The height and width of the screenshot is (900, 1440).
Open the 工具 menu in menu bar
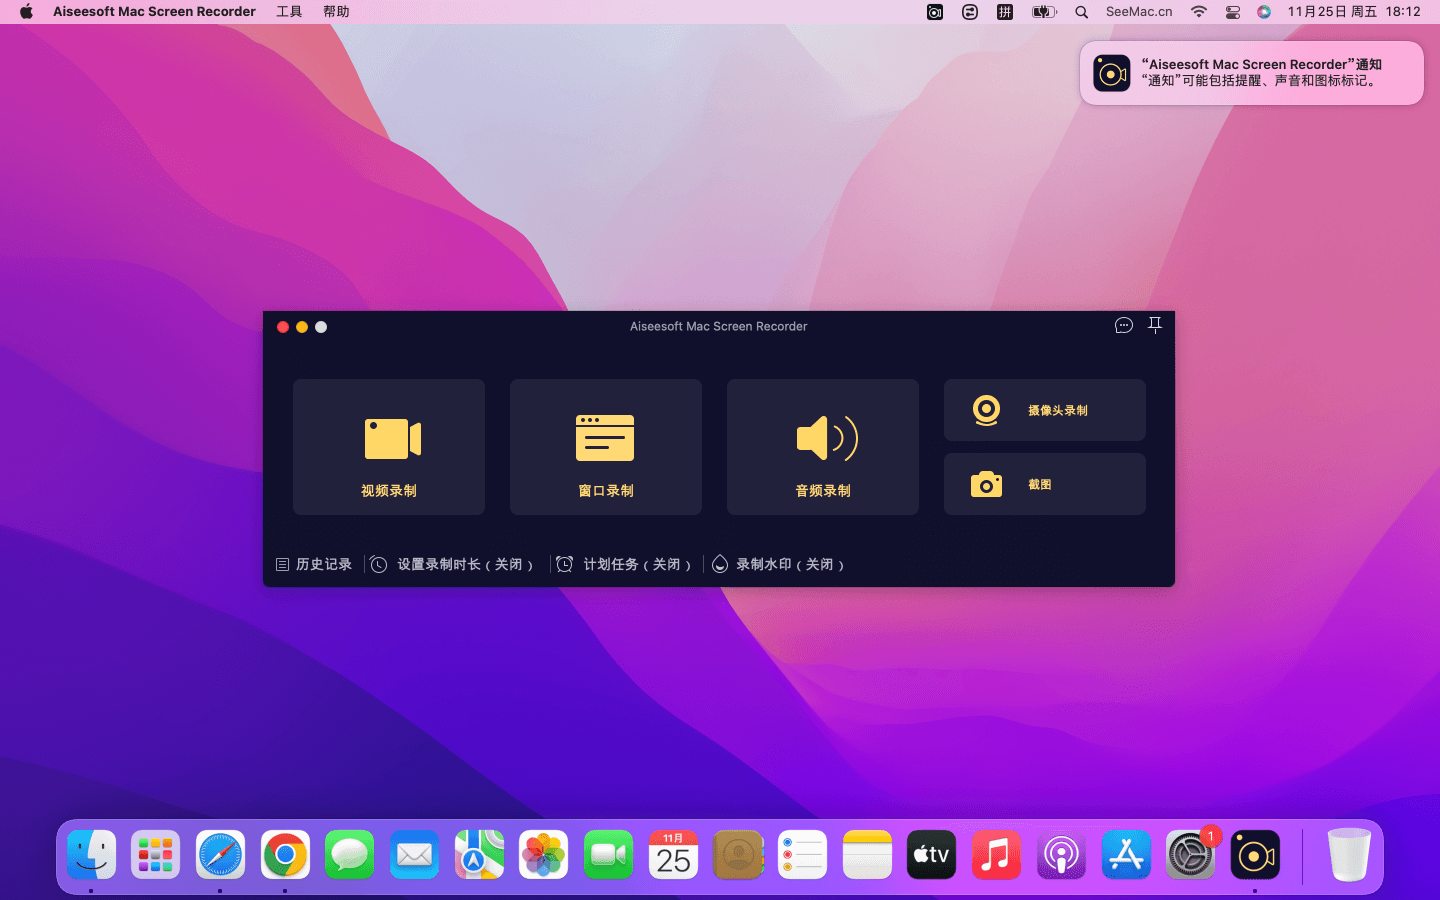coord(289,12)
